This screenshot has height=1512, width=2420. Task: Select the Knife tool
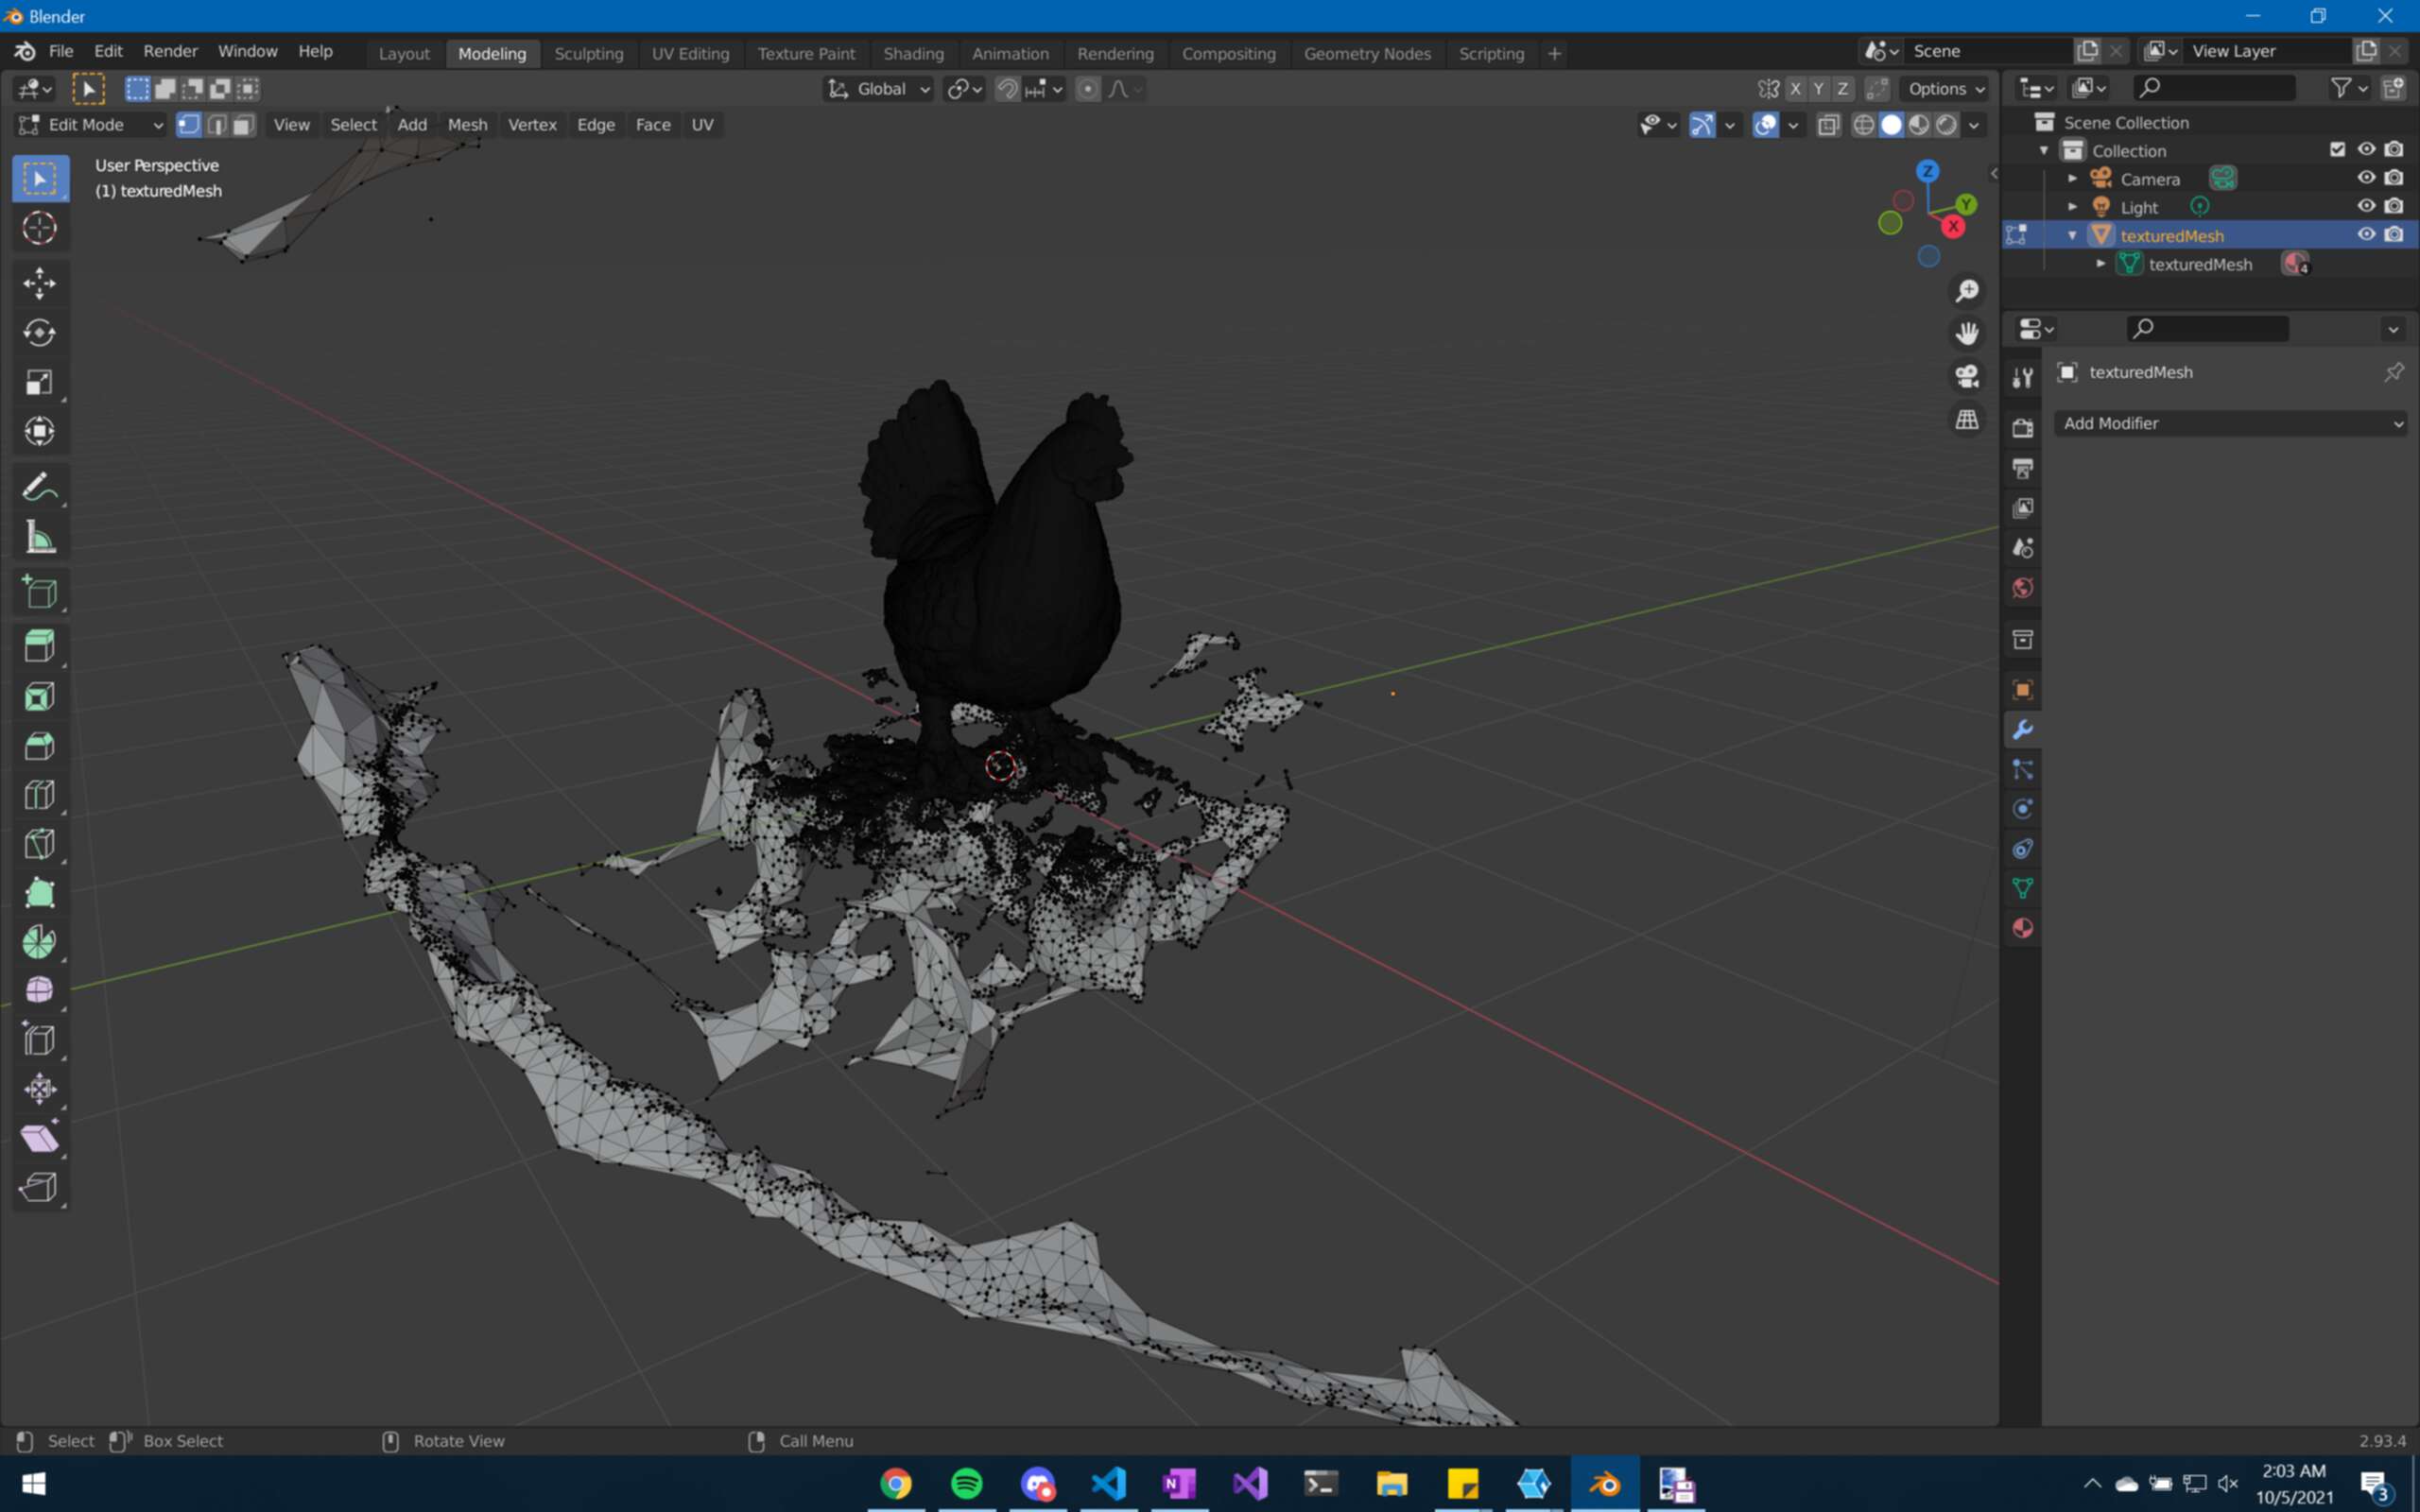(40, 844)
